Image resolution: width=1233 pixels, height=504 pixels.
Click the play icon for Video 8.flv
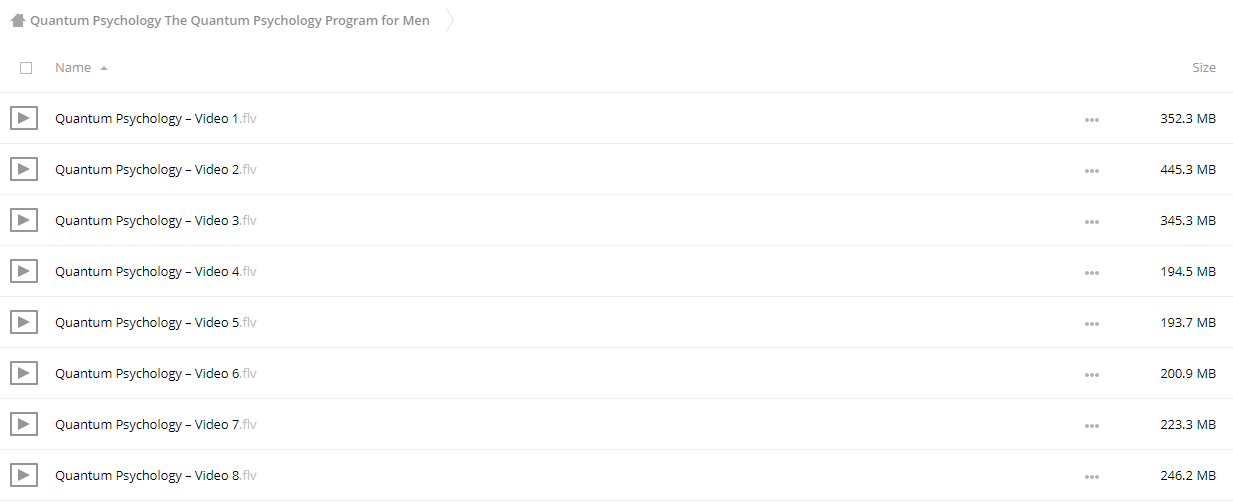click(x=24, y=475)
